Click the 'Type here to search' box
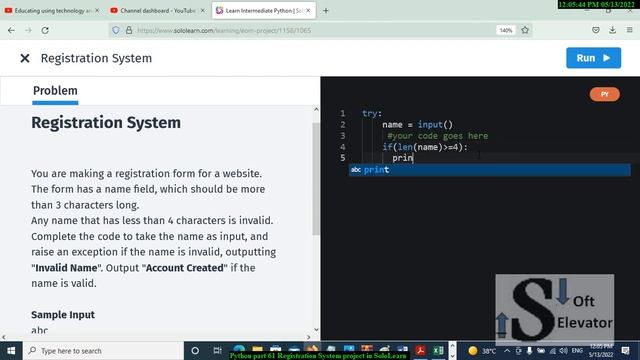640x360 pixels. tap(103, 351)
